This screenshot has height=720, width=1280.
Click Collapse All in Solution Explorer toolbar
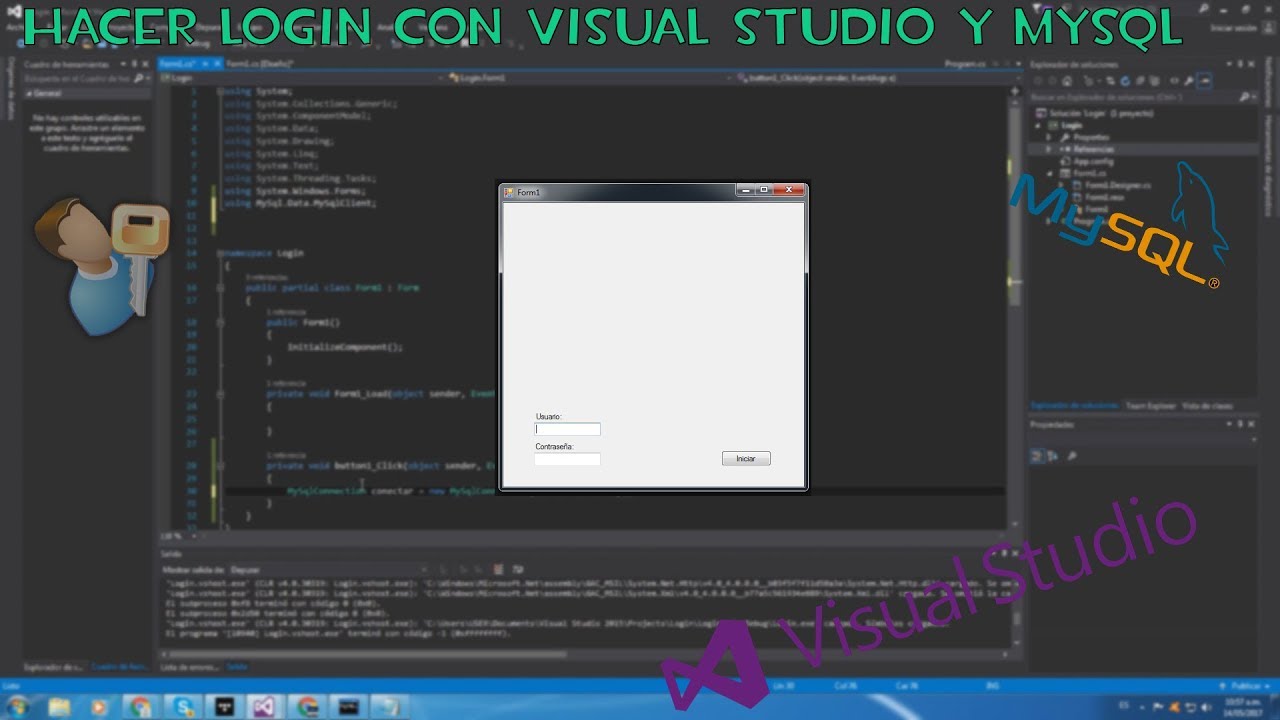1138,81
